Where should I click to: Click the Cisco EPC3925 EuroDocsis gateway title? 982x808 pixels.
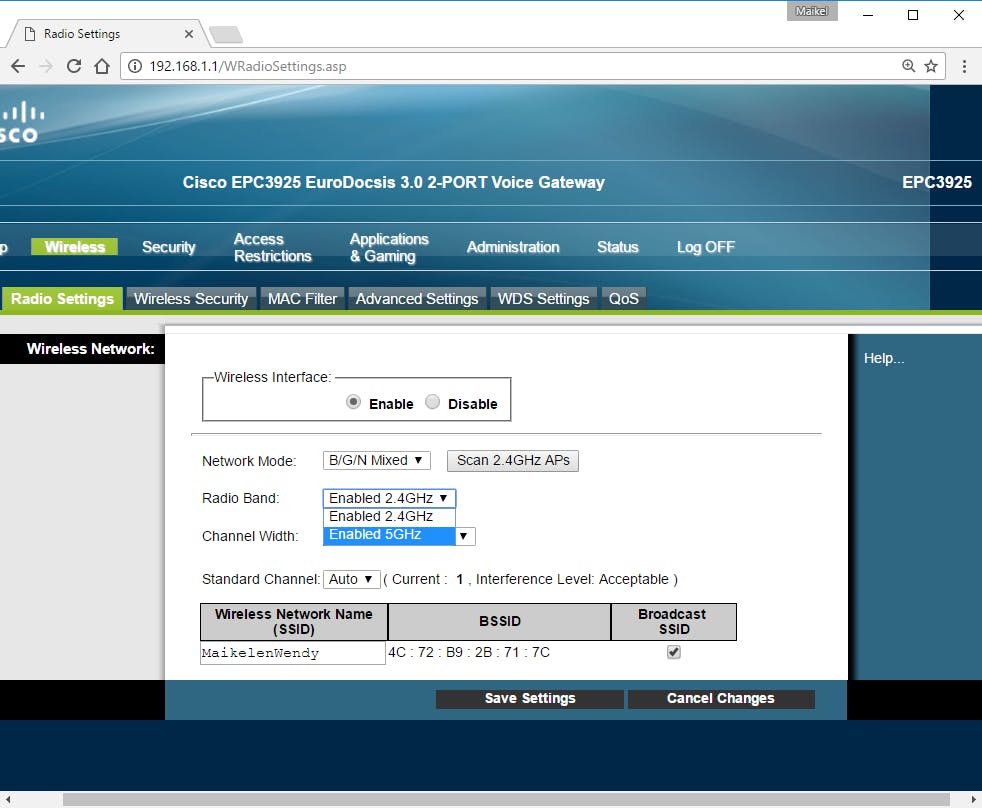click(x=393, y=182)
